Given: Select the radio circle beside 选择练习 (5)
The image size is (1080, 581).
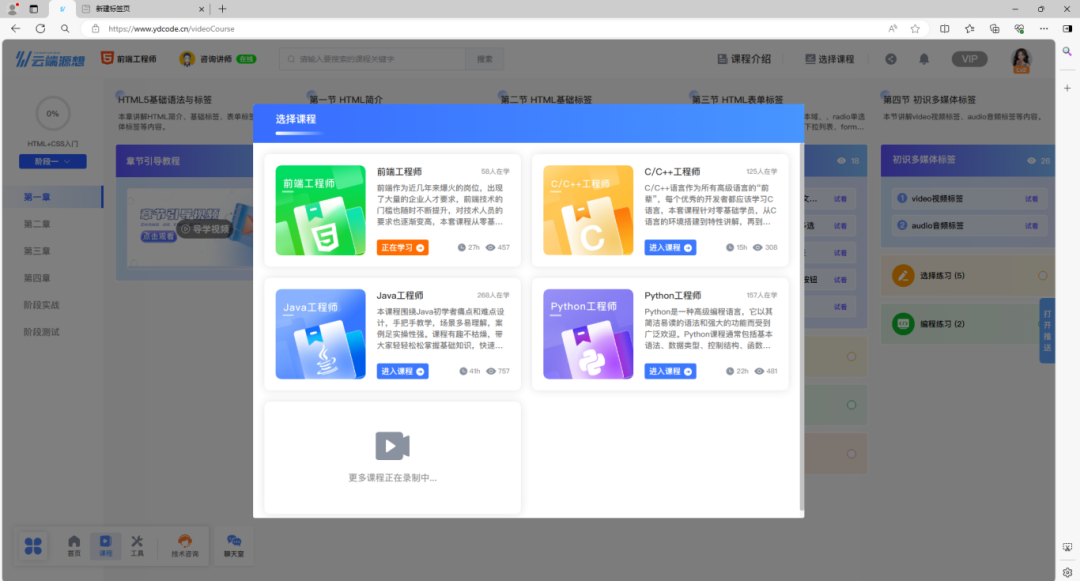Looking at the screenshot, I should point(1043,275).
